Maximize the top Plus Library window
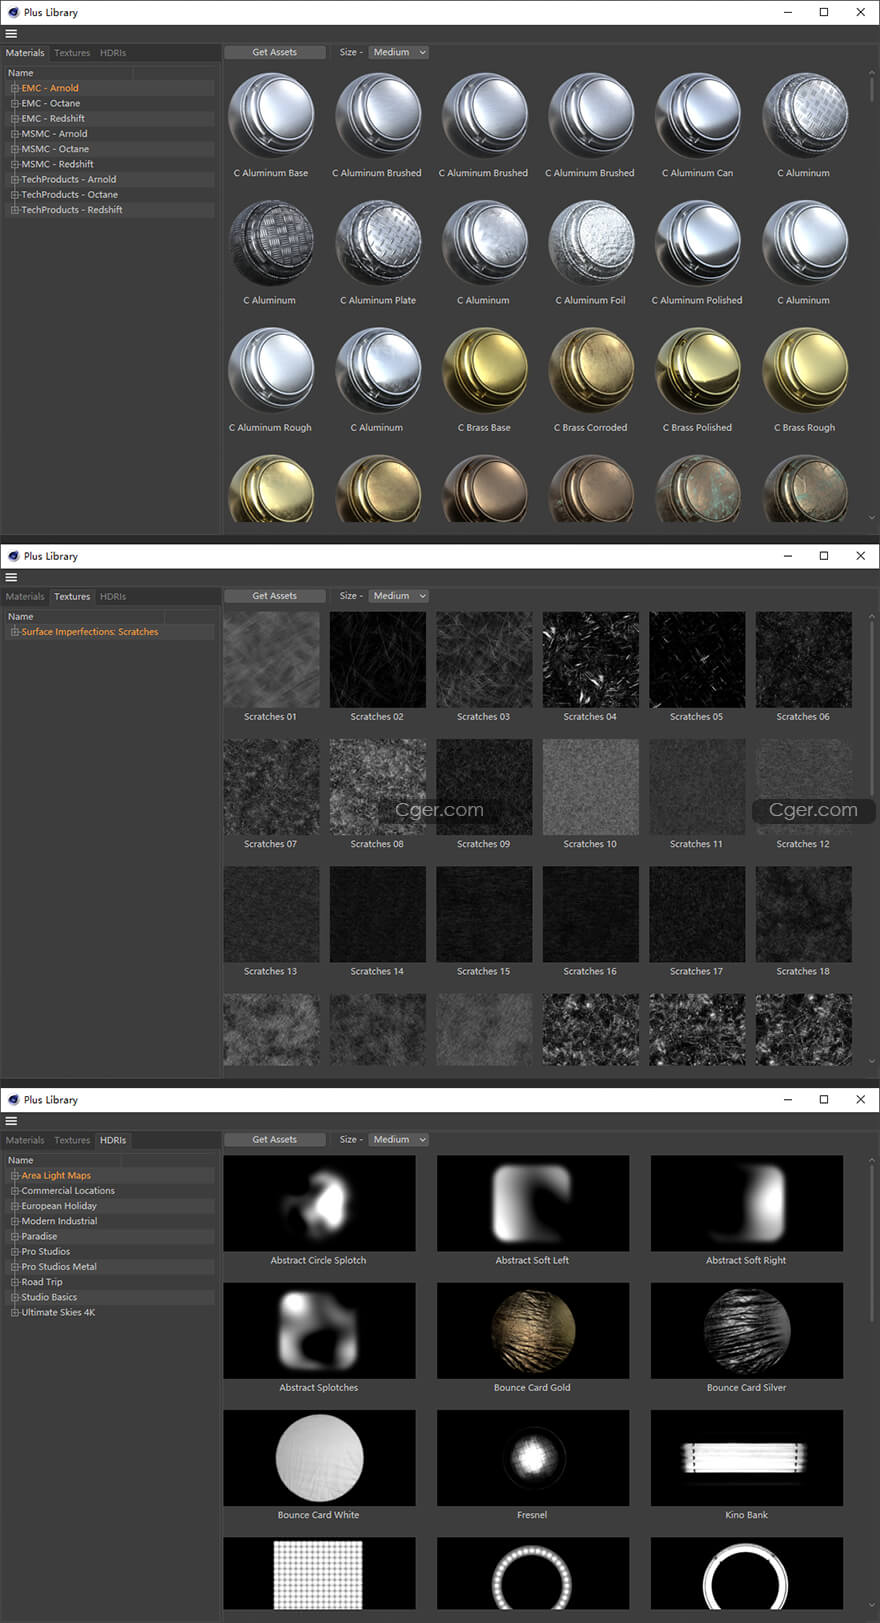 tap(824, 12)
